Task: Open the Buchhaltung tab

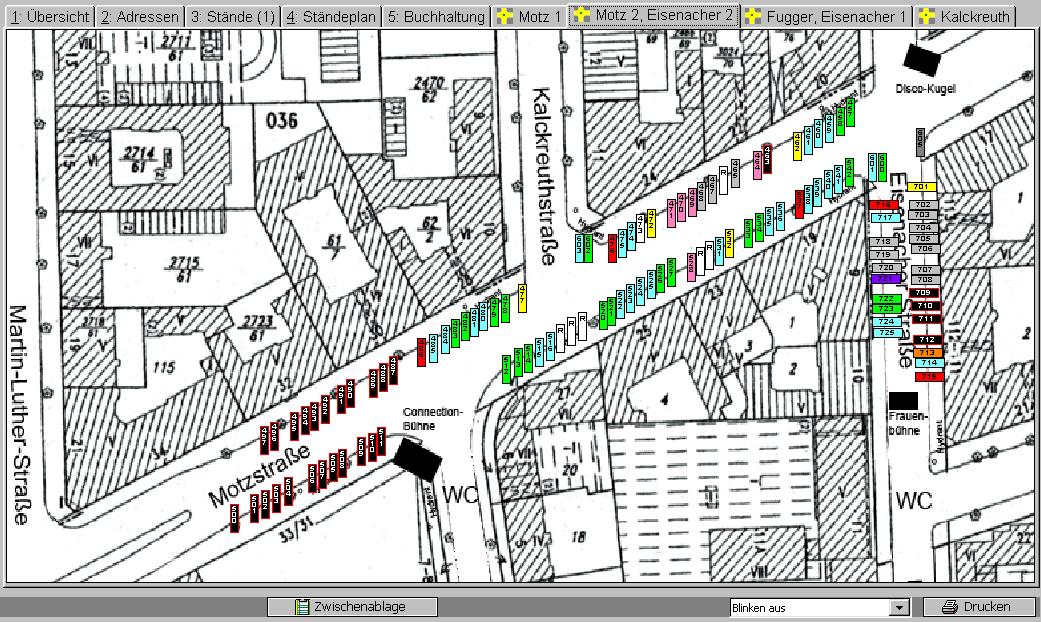Action: click(x=436, y=17)
